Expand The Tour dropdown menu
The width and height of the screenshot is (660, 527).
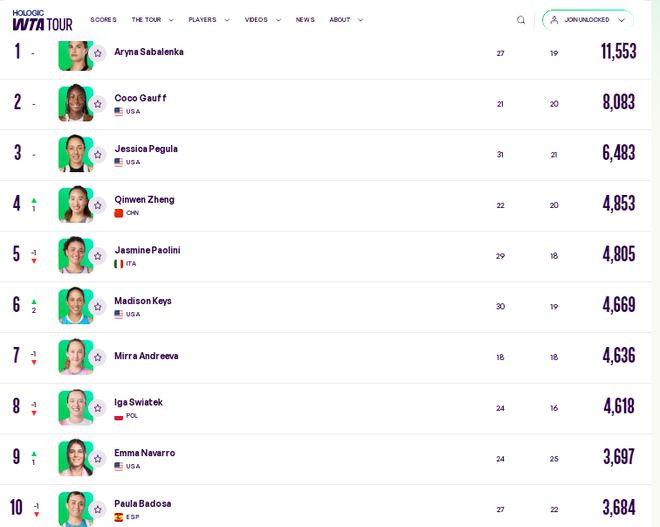point(152,20)
